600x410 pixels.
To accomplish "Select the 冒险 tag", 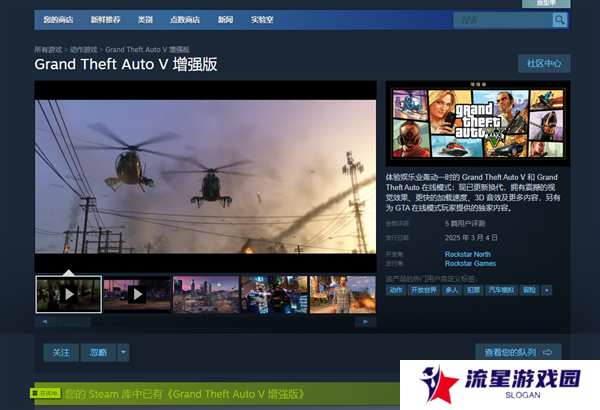I will [529, 290].
